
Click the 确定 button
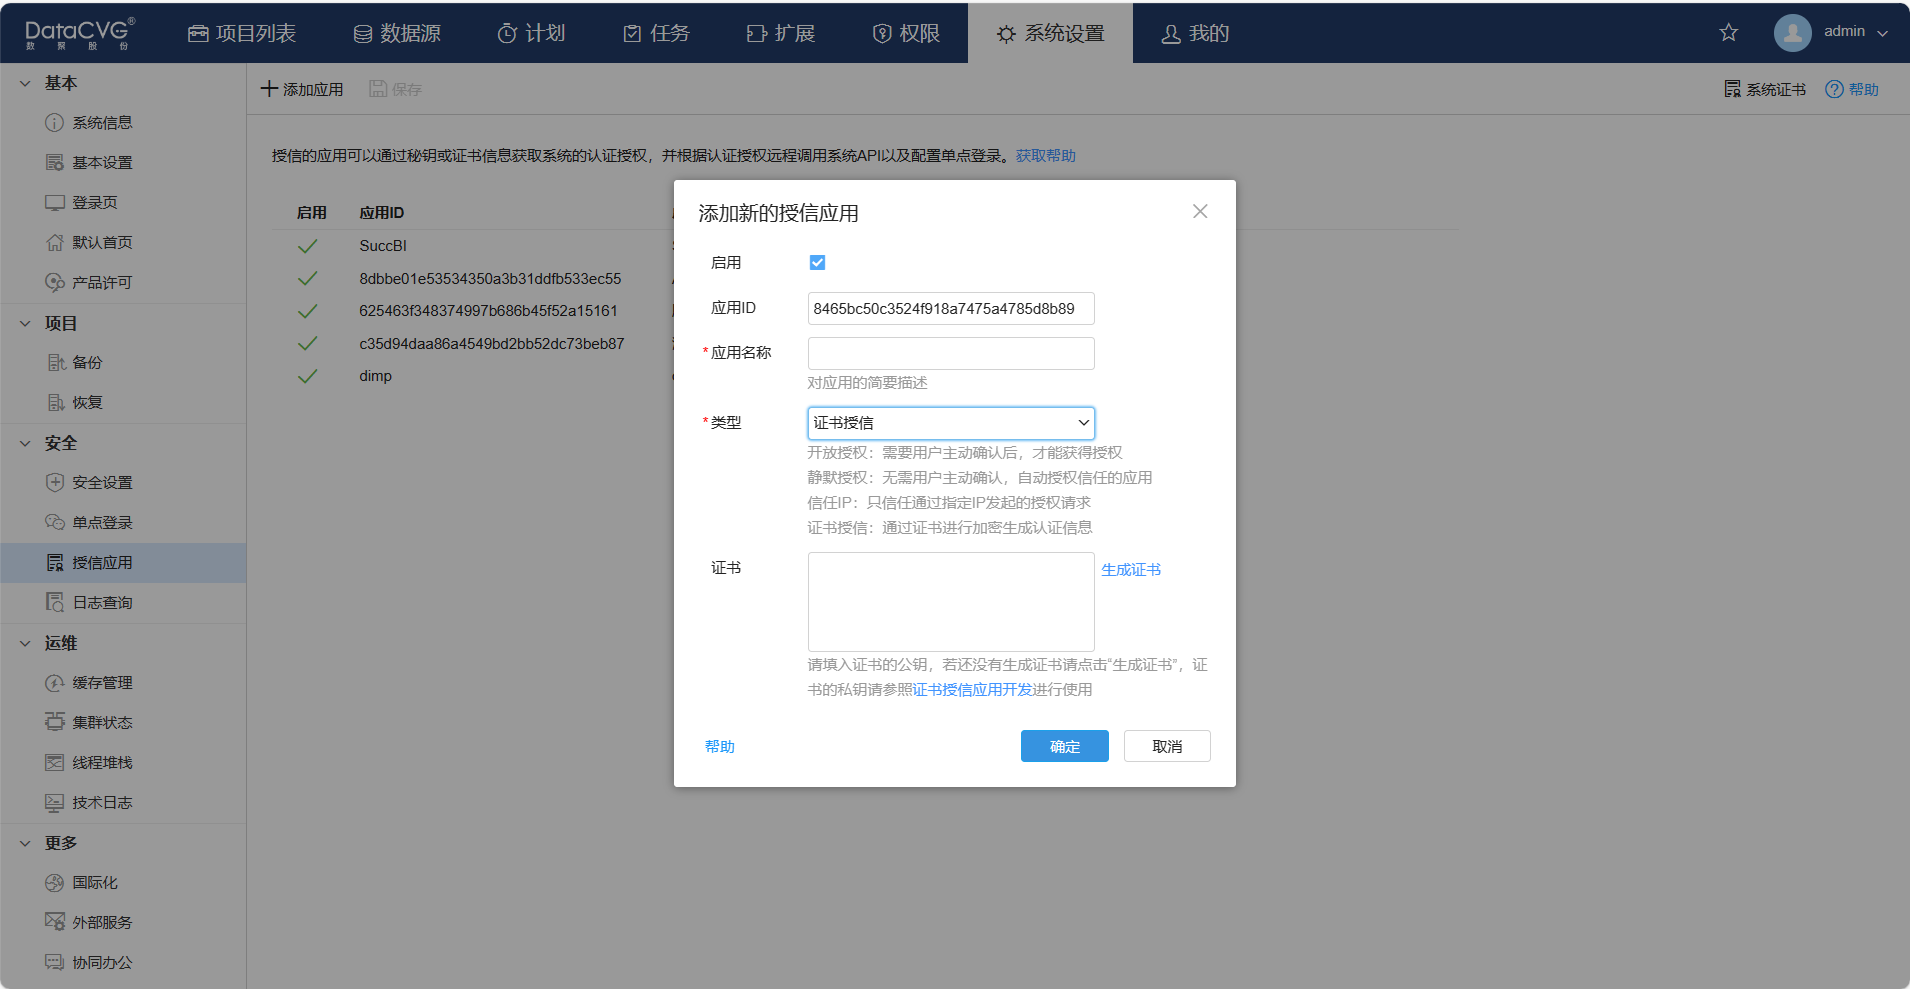[x=1065, y=746]
